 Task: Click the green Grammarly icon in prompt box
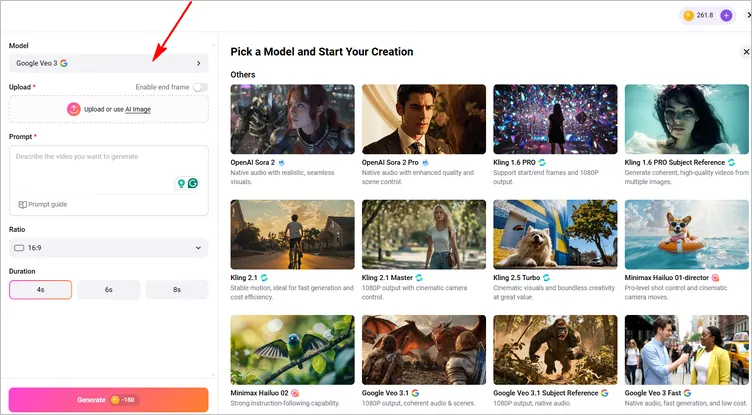point(193,183)
